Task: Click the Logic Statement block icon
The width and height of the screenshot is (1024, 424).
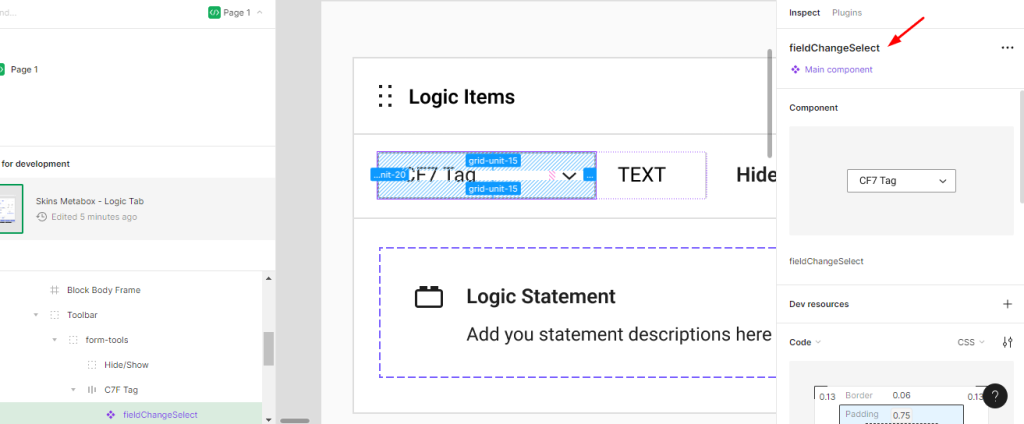Action: [x=429, y=297]
